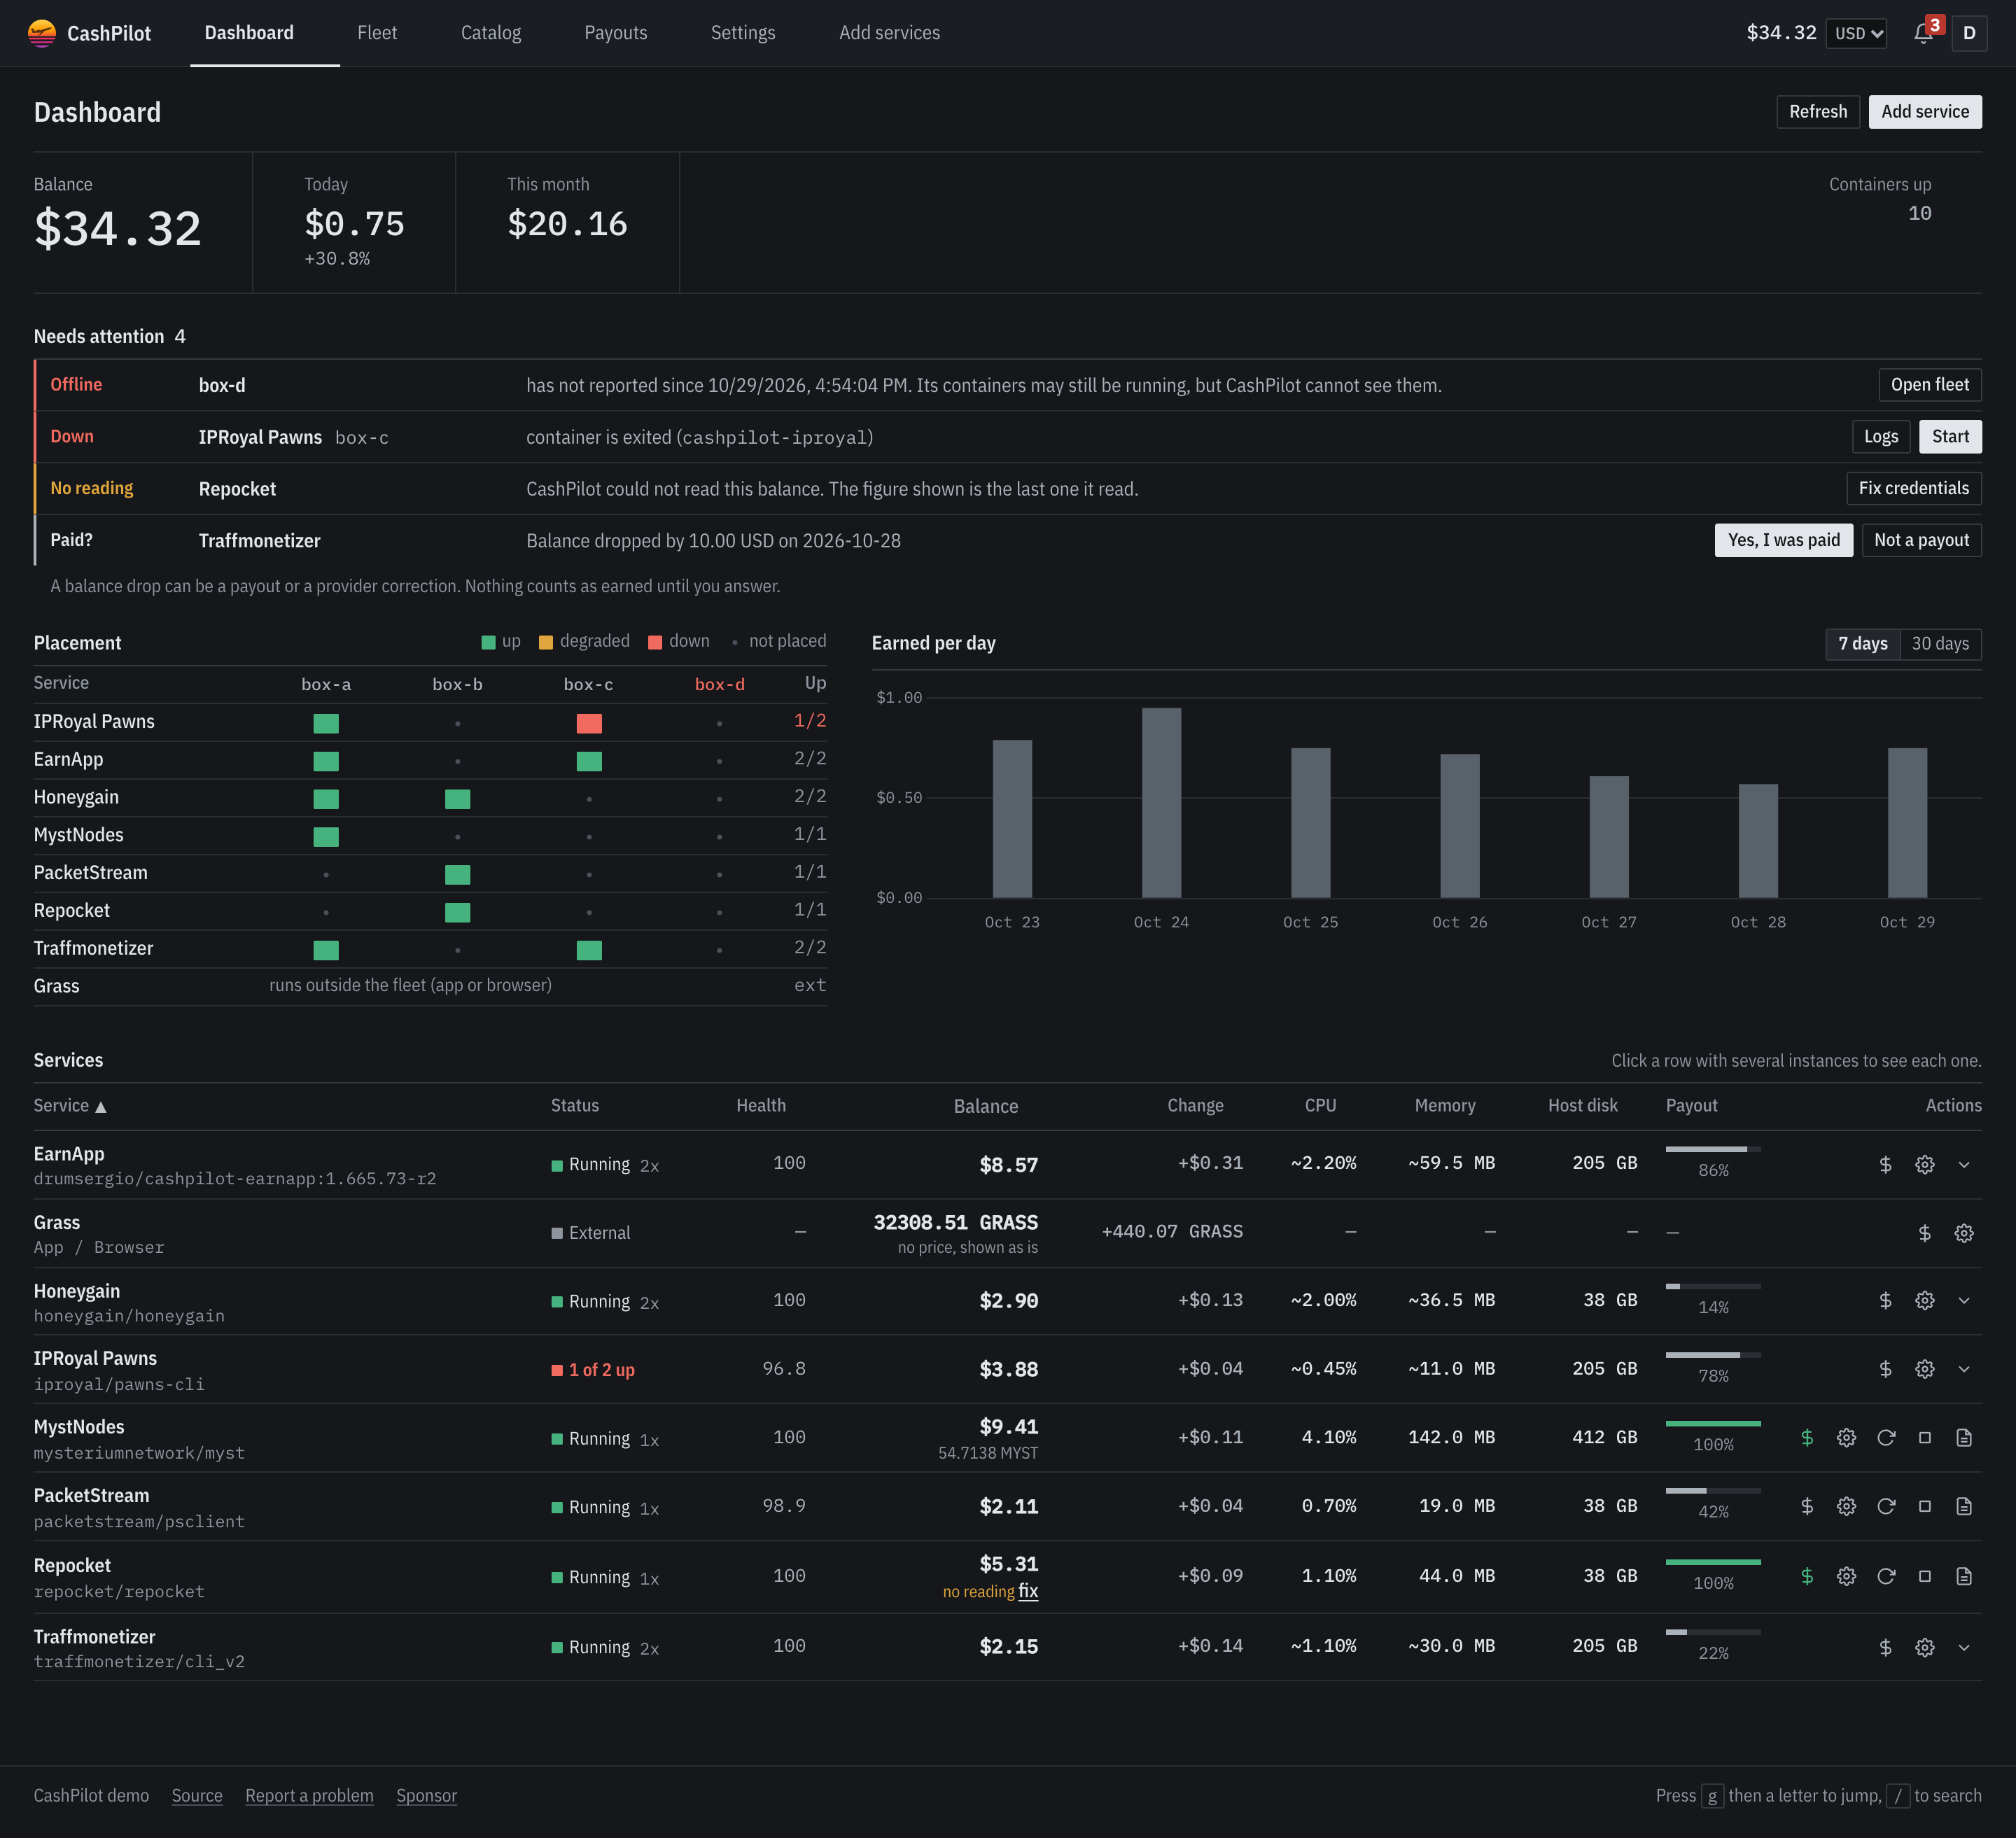Click the CashPilot logo icon

click(x=42, y=33)
